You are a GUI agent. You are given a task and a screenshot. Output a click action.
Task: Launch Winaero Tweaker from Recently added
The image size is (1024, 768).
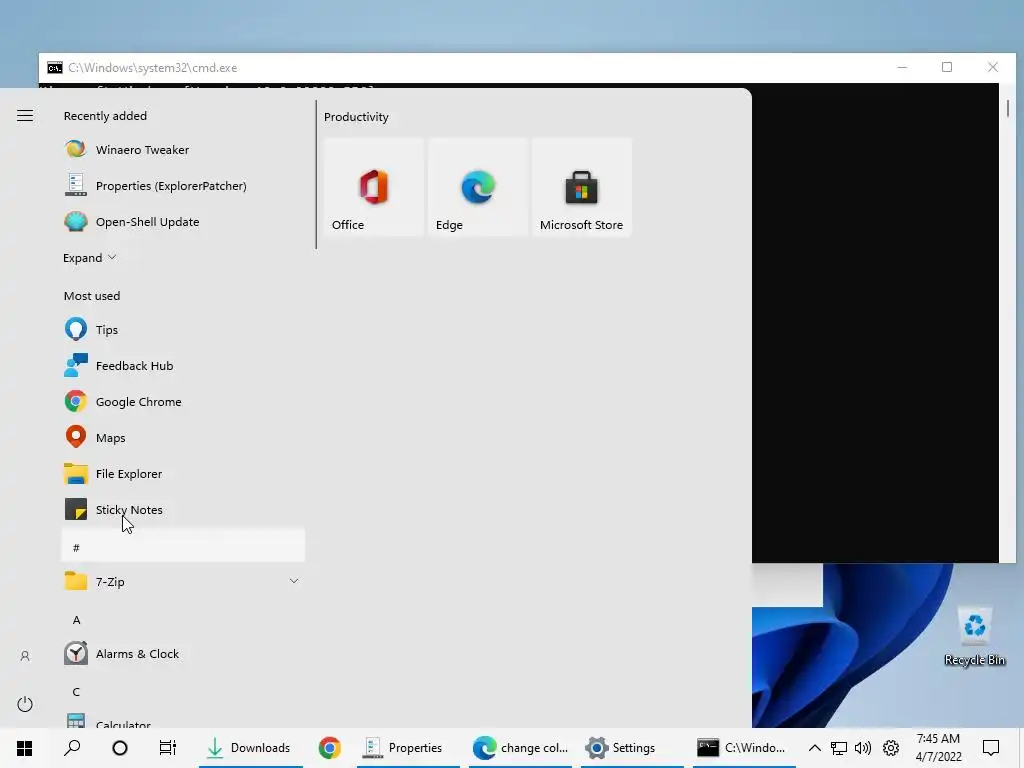coord(183,150)
